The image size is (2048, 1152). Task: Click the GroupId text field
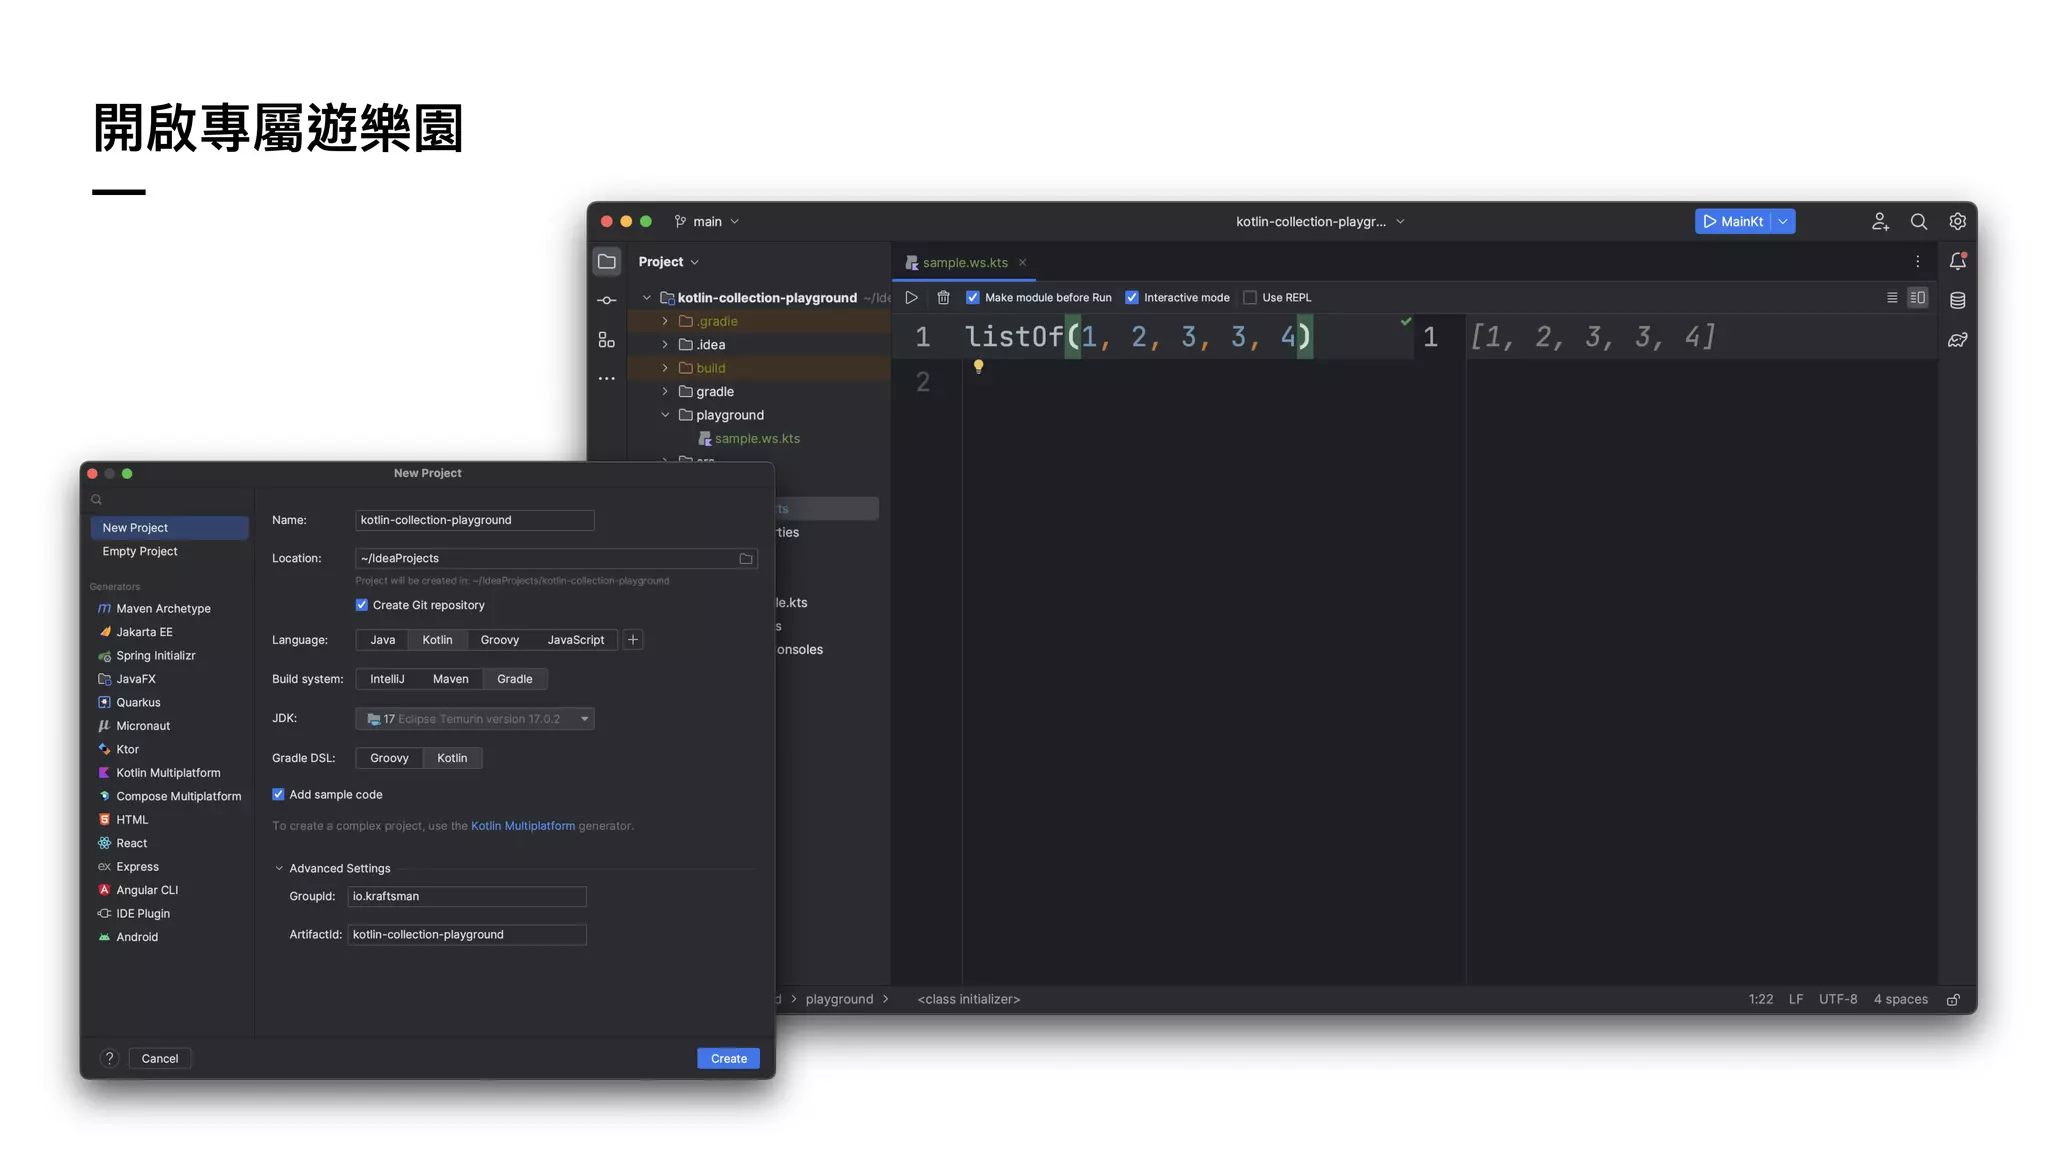click(x=466, y=896)
